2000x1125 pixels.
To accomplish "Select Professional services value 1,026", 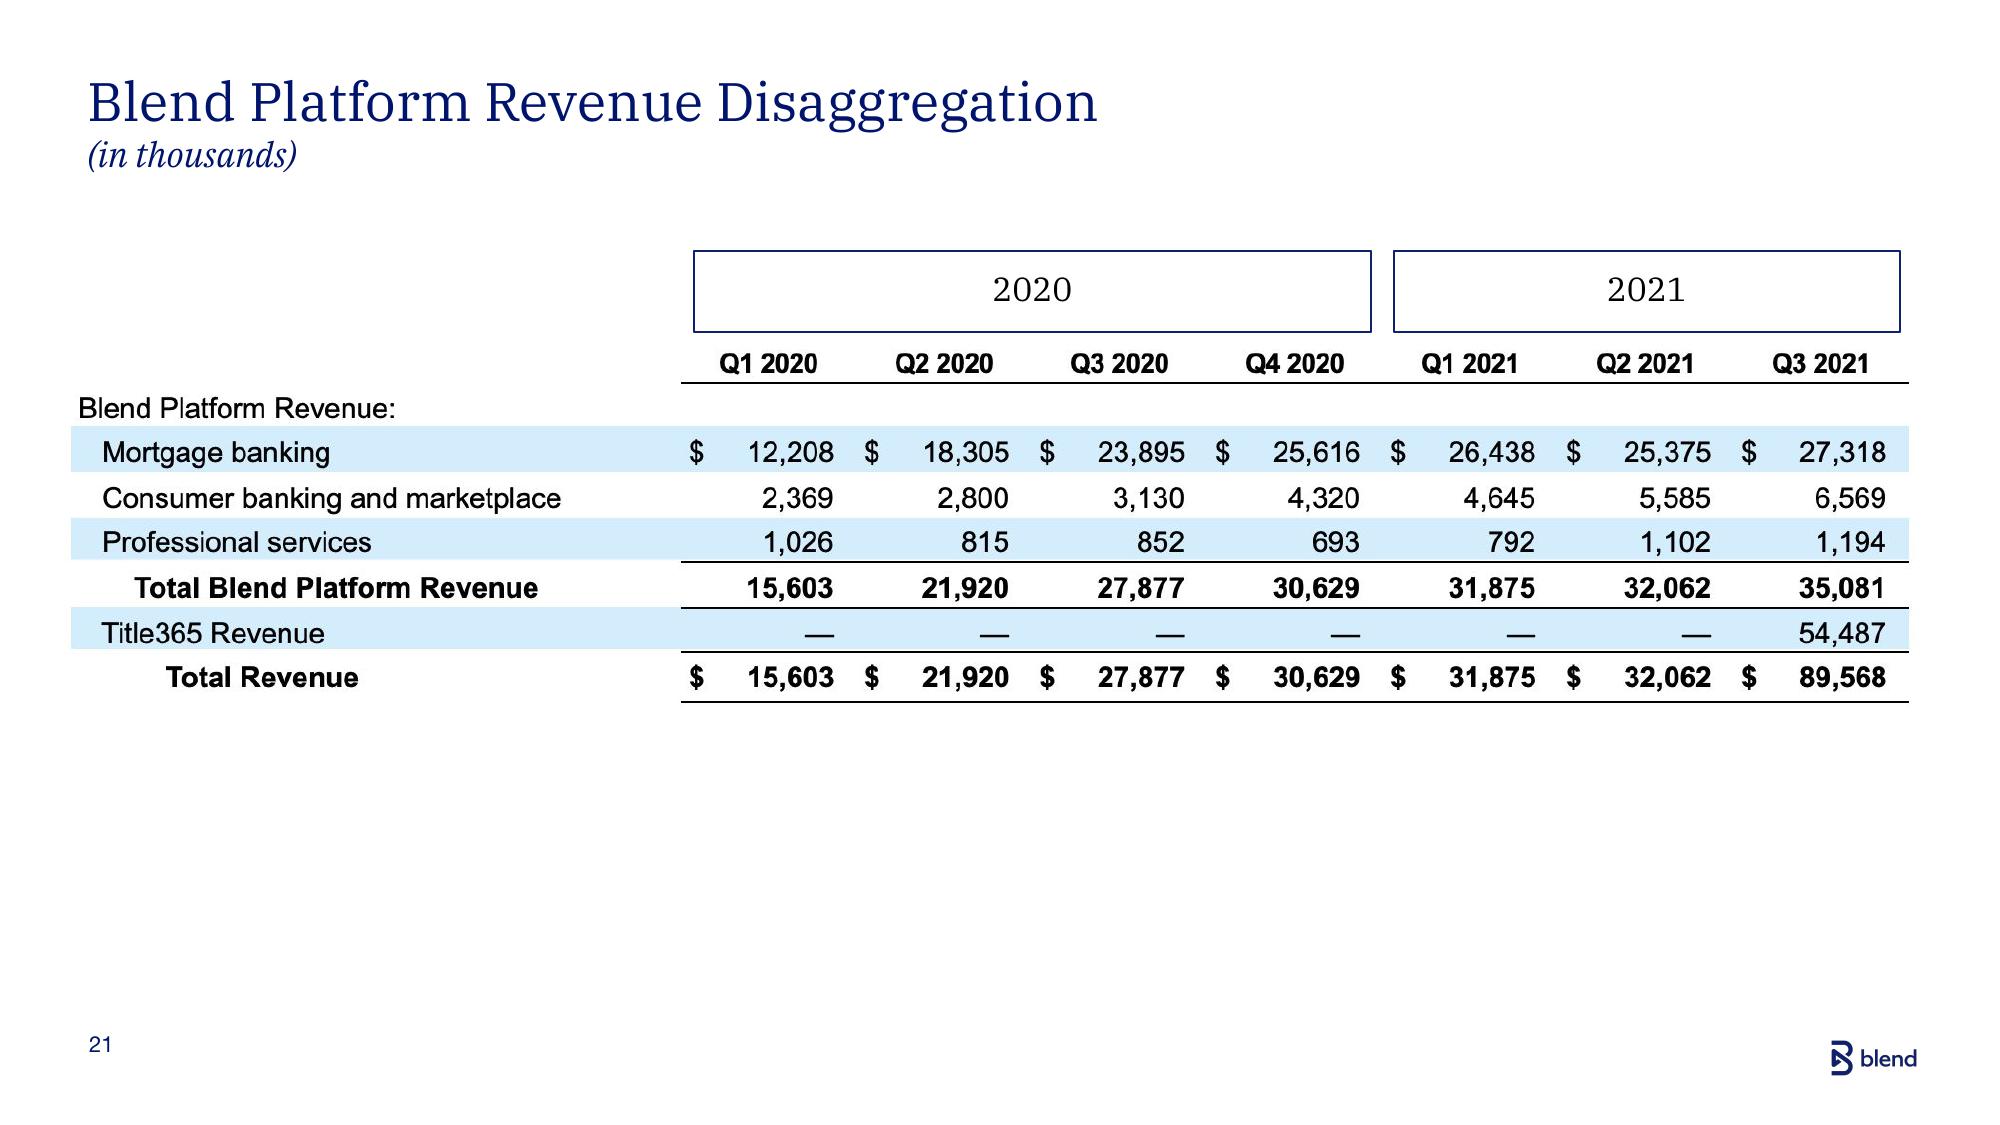I will click(x=798, y=543).
